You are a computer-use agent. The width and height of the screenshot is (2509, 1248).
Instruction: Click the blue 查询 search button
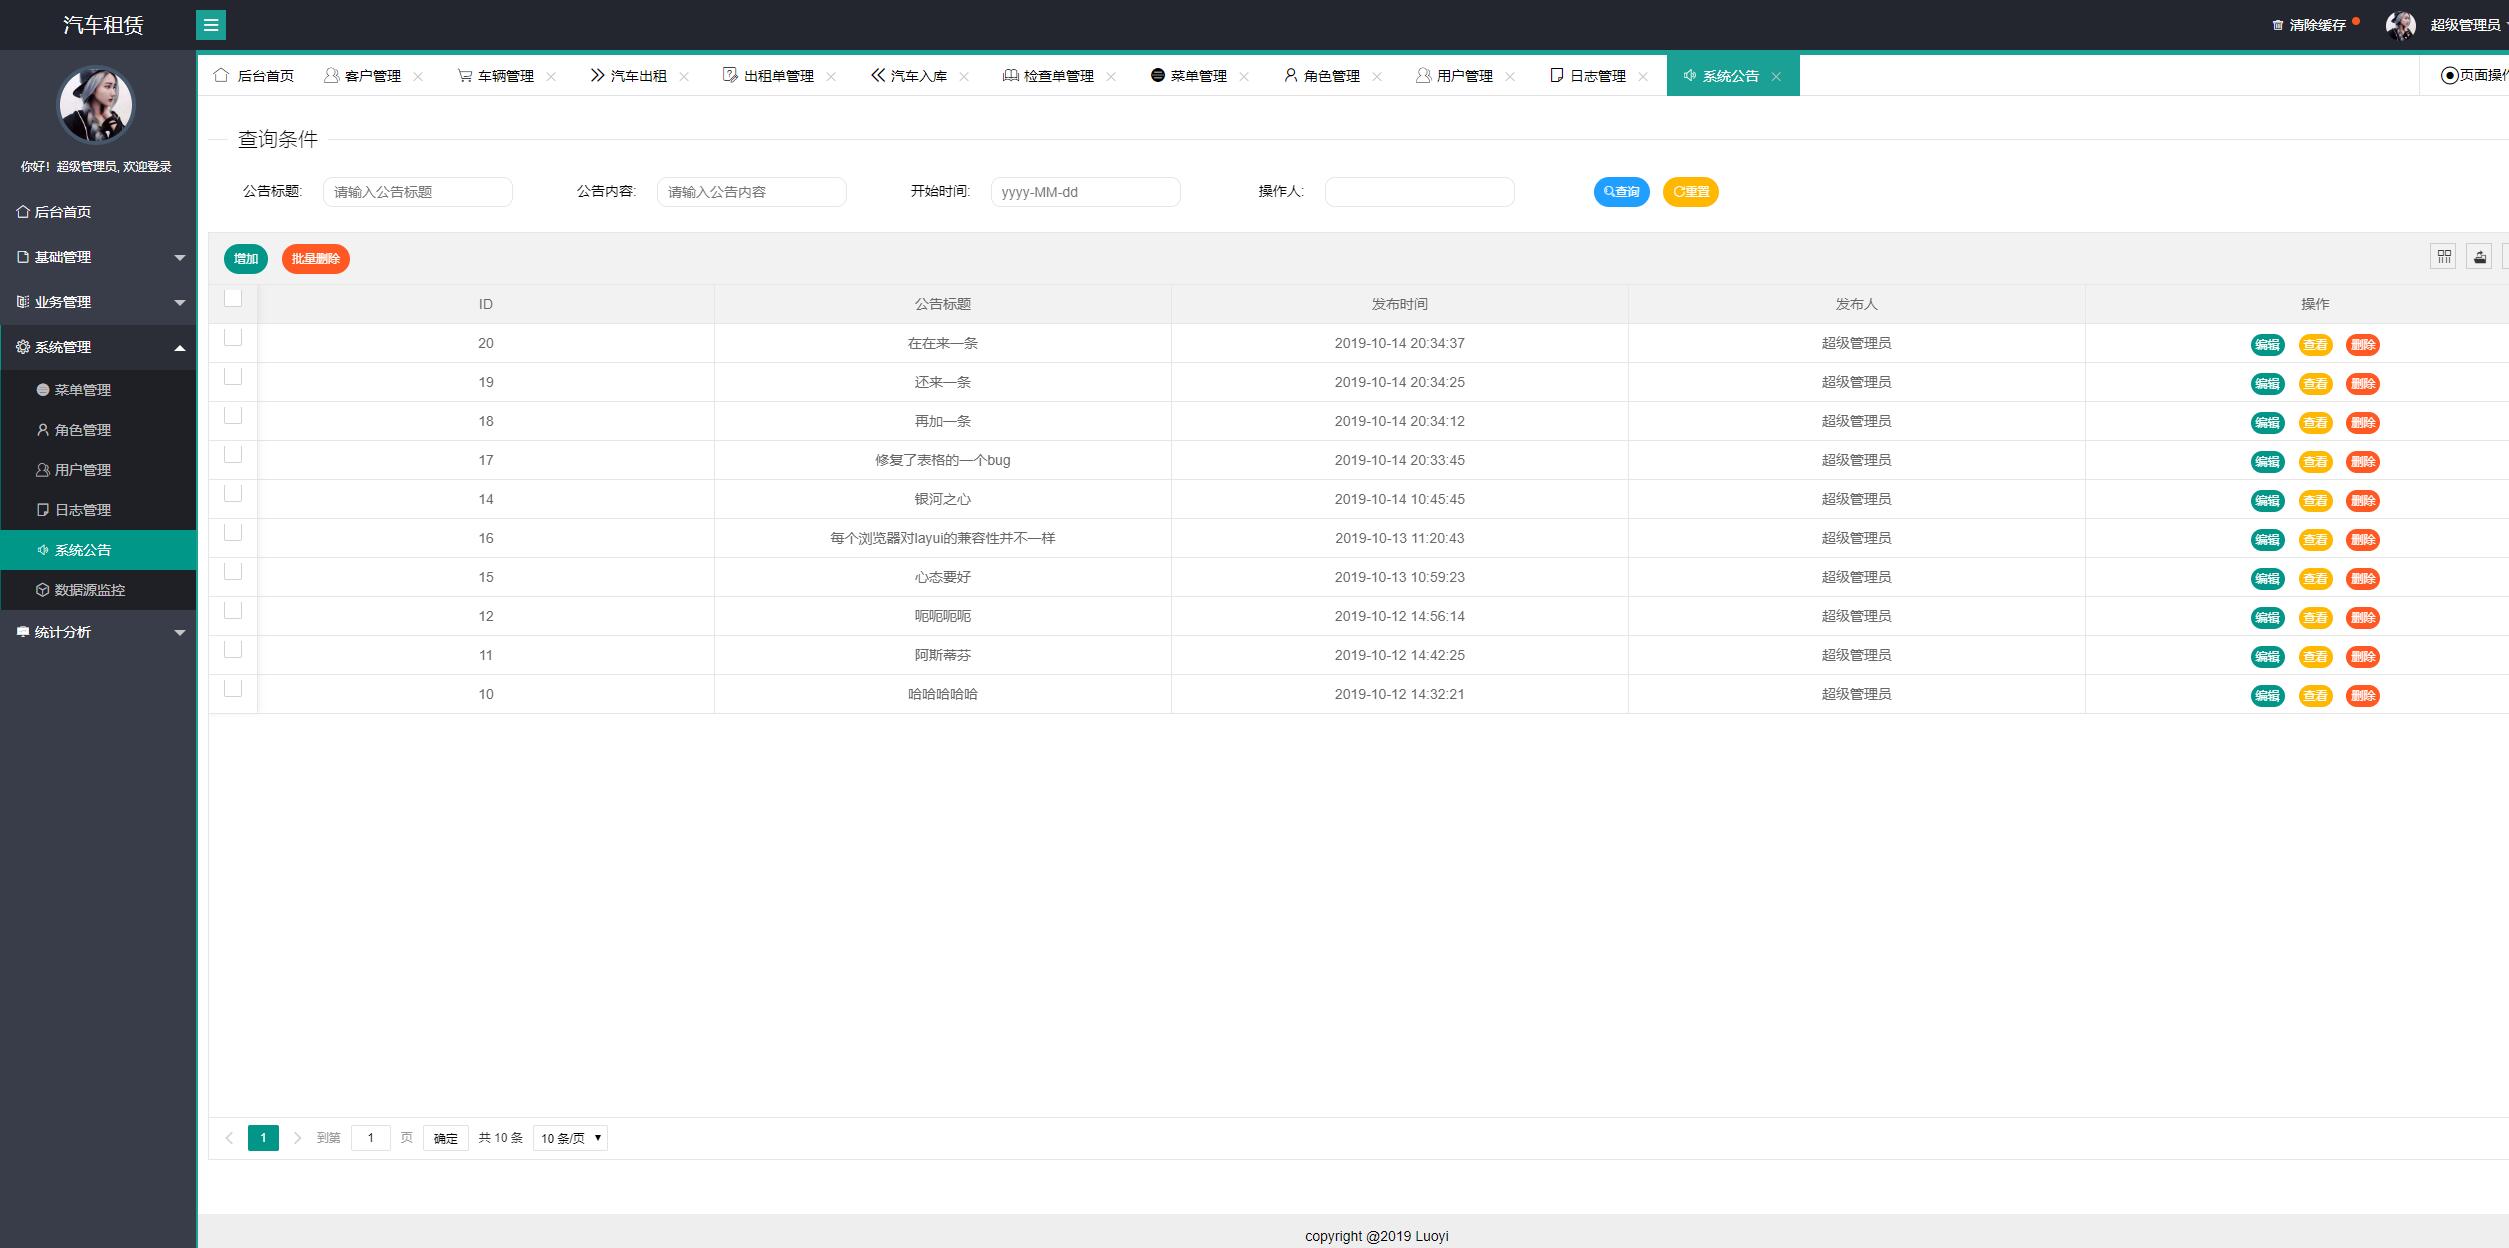1621,192
